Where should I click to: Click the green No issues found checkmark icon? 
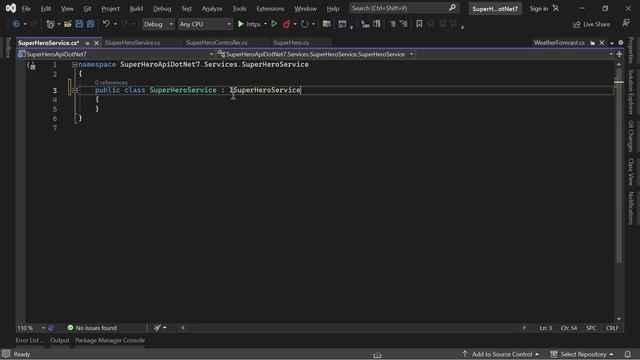(70, 328)
